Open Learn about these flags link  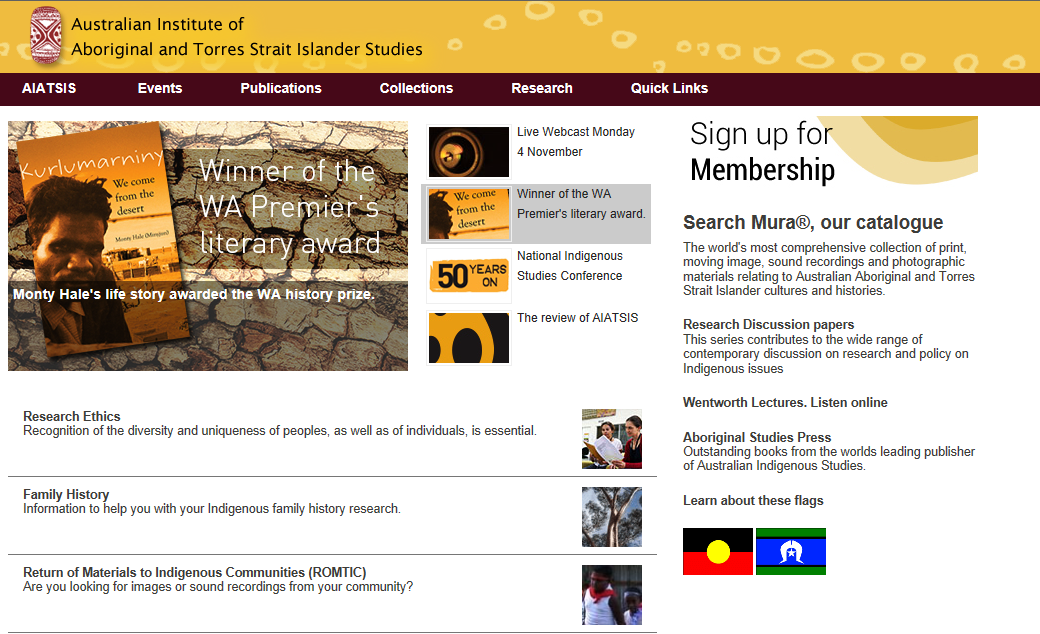coord(753,501)
